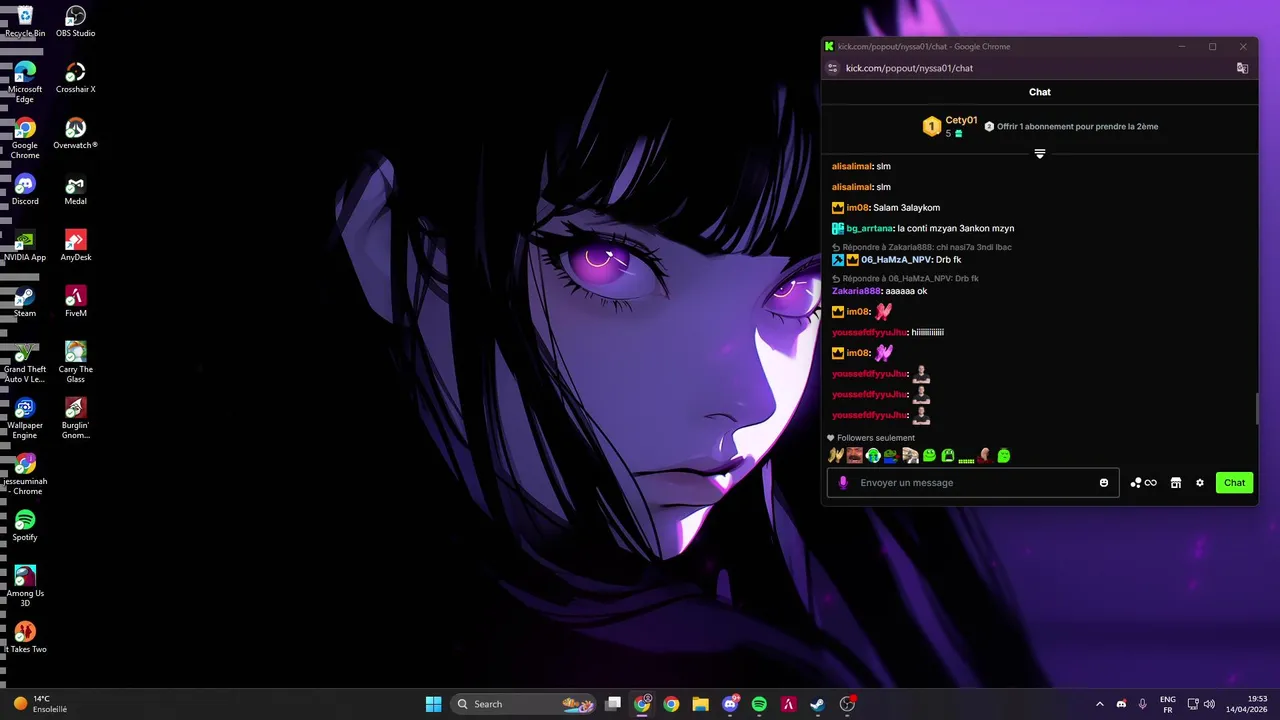Click the tray microphone icon
The image size is (1280, 720).
[1142, 704]
